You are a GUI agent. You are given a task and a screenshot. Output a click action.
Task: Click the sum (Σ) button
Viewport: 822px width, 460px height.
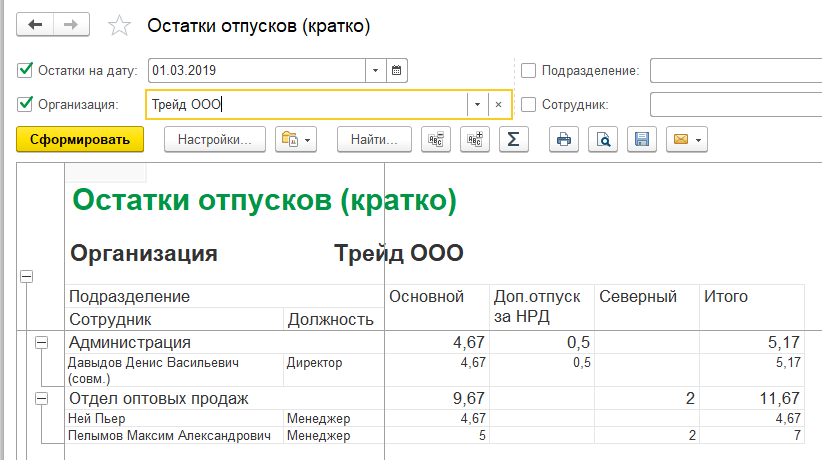pos(513,139)
